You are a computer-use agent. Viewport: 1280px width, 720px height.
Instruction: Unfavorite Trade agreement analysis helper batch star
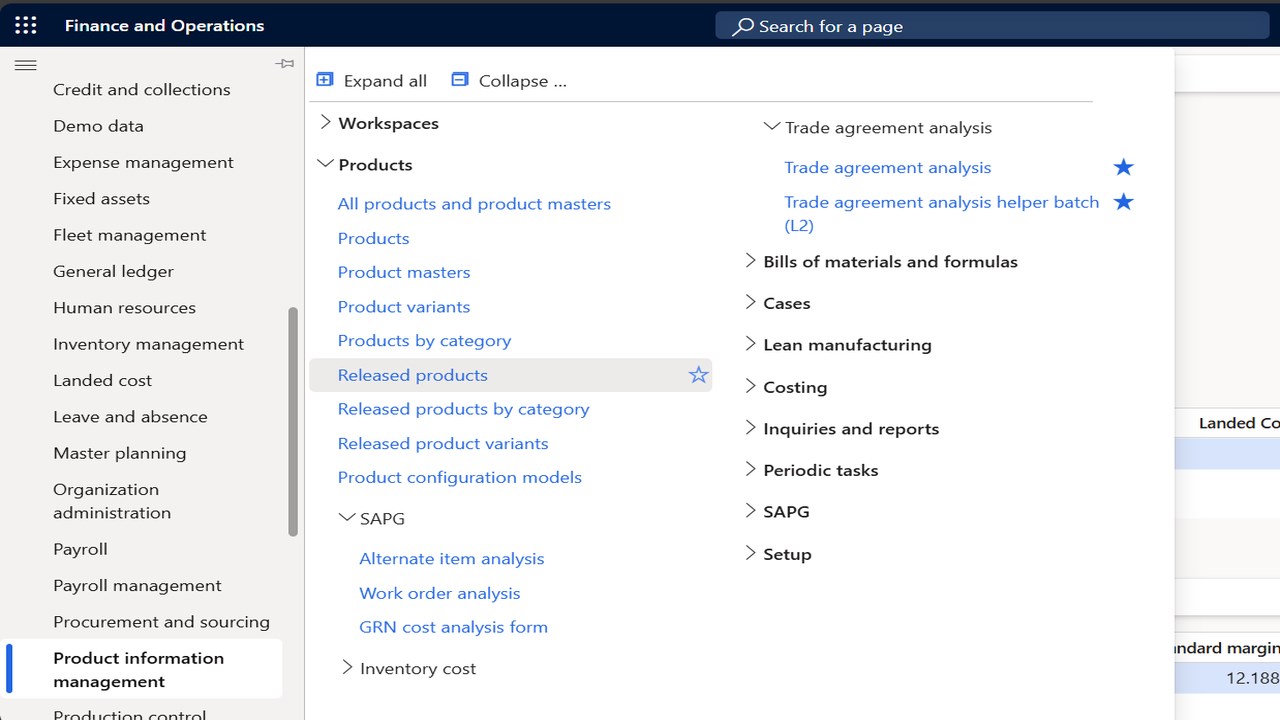pyautogui.click(x=1124, y=202)
